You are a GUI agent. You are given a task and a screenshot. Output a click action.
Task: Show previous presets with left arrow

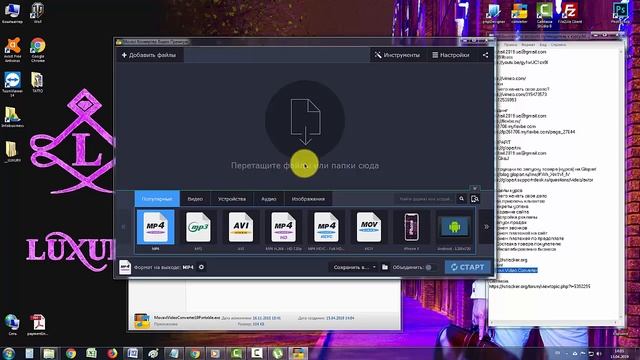(124, 227)
